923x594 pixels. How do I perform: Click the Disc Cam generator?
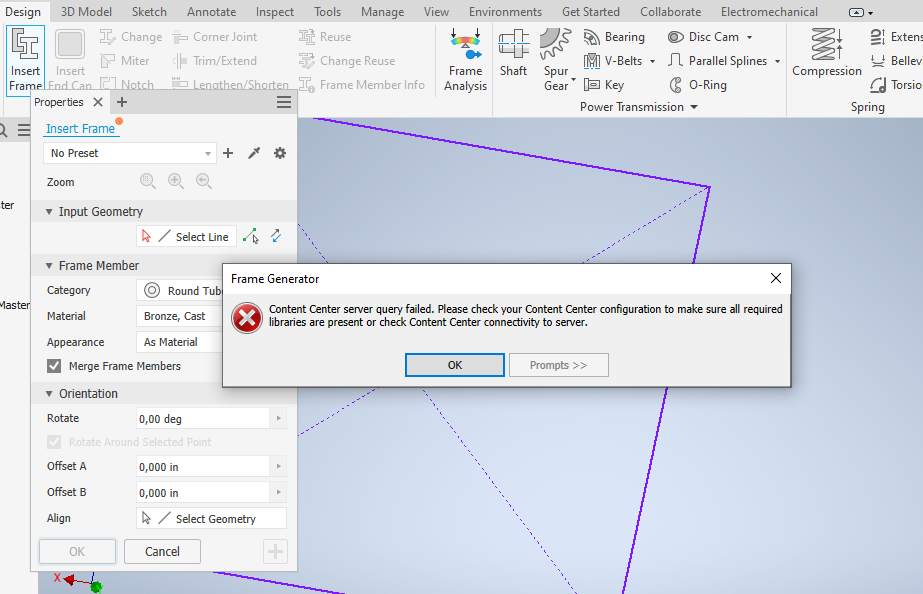(x=703, y=37)
